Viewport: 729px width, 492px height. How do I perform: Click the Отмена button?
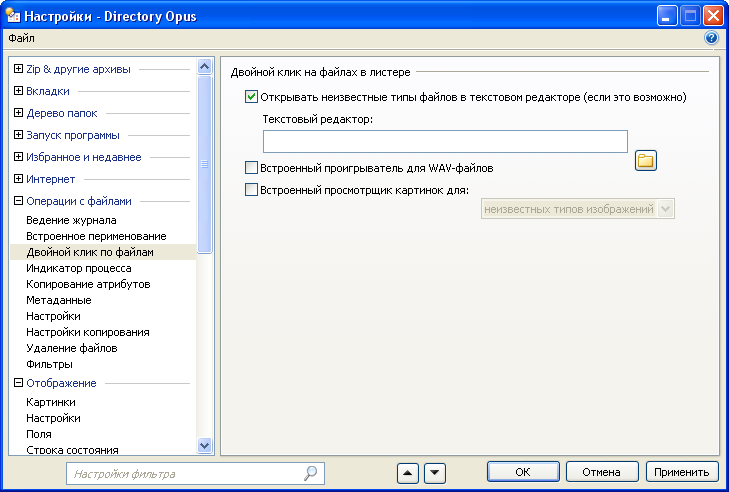602,472
